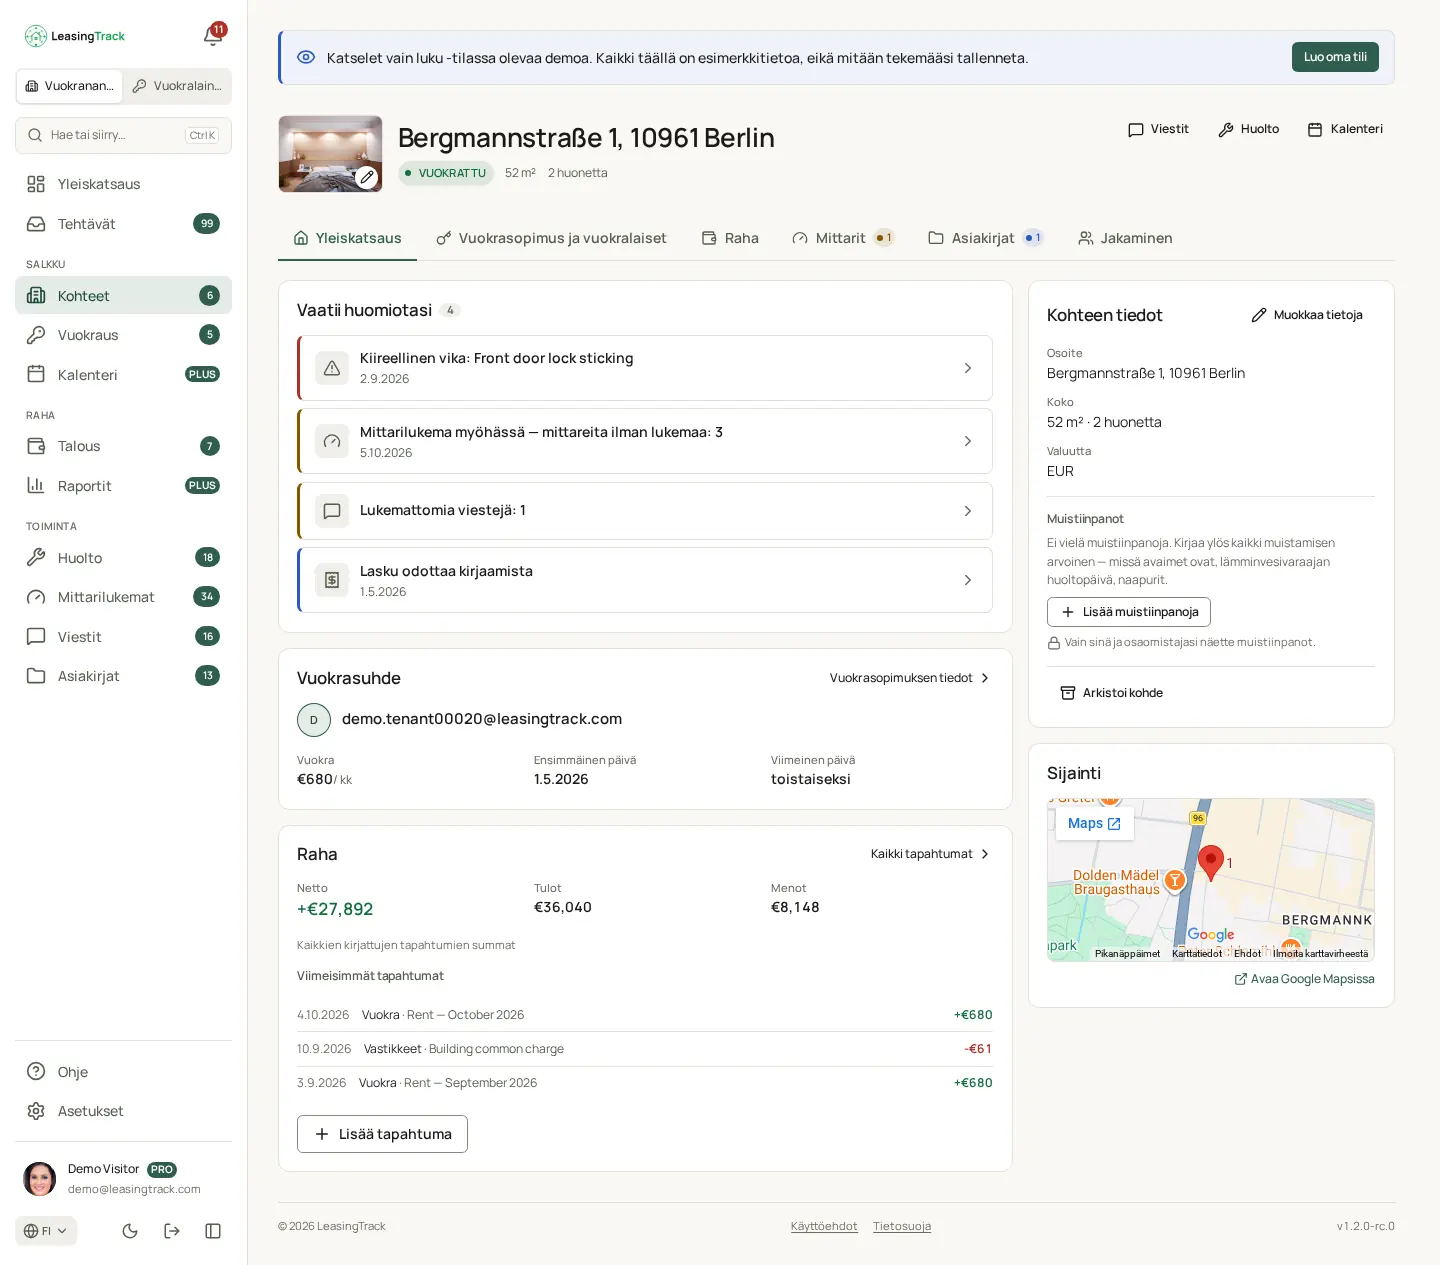
Task: Expand the Lukemattomia viestejä row chevron
Action: 967,511
